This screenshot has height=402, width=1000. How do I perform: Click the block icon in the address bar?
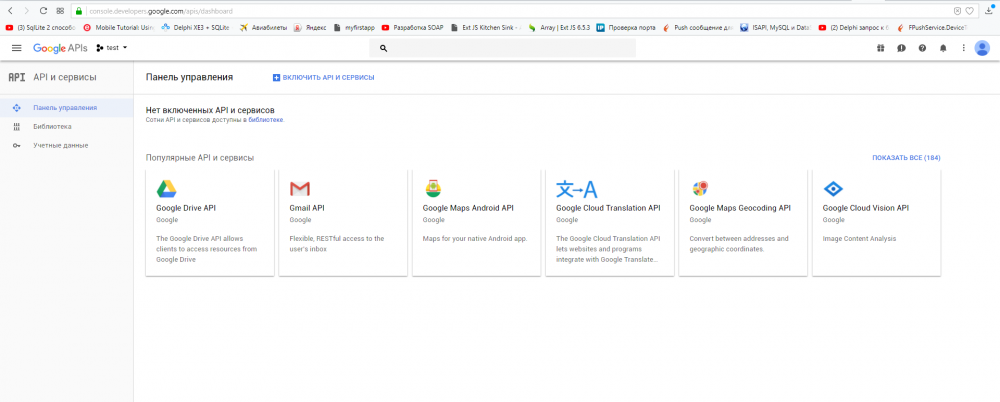[957, 11]
